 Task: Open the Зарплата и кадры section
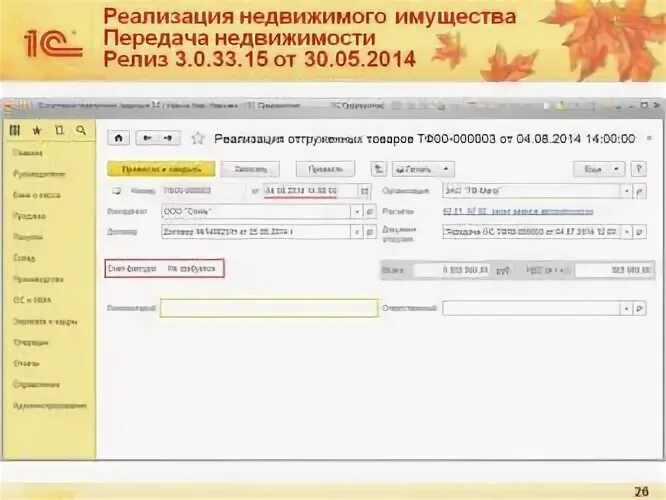tap(45, 322)
